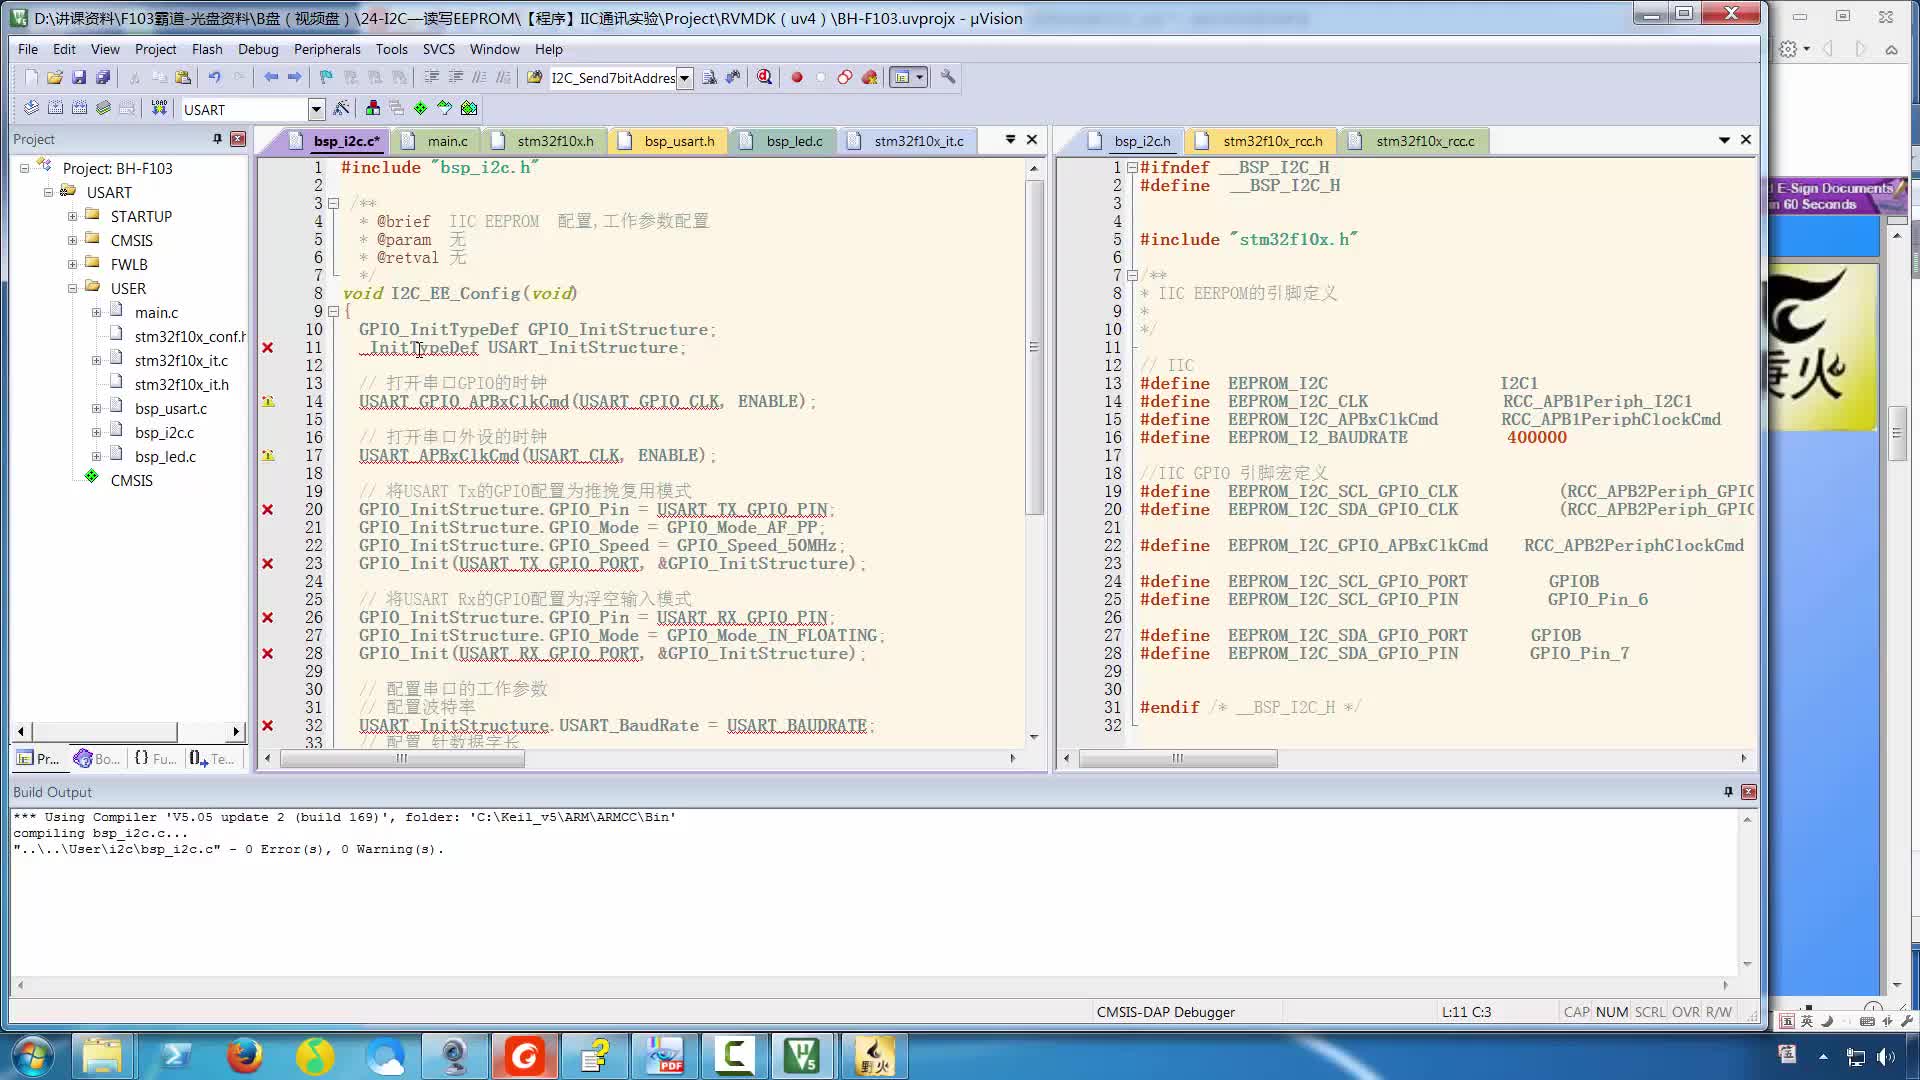Screen dimensions: 1920x1080
Task: Click Find in Files toolbar icon
Action: (534, 77)
